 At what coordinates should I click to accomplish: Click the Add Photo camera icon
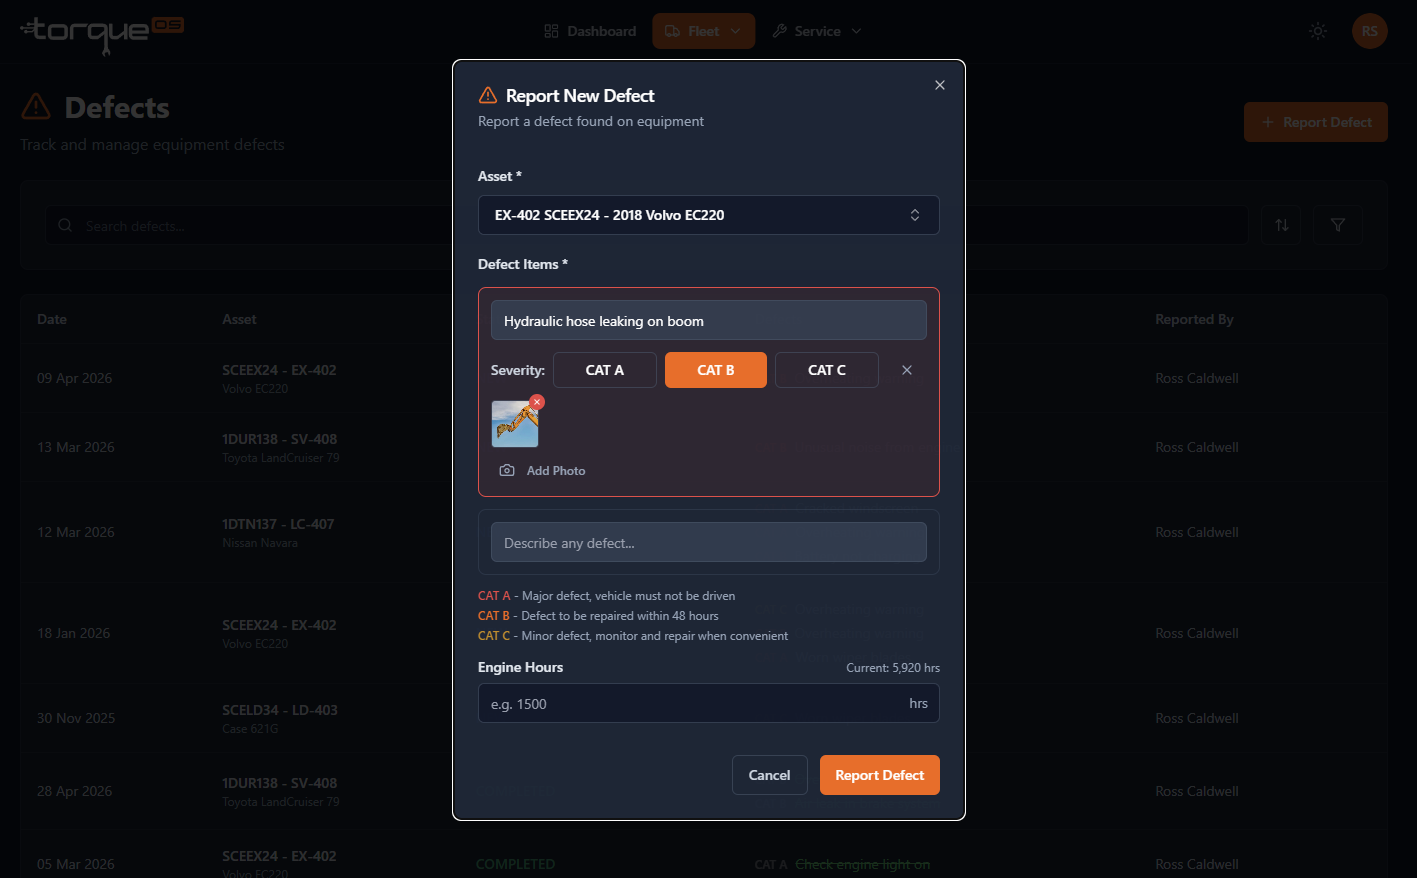(507, 471)
